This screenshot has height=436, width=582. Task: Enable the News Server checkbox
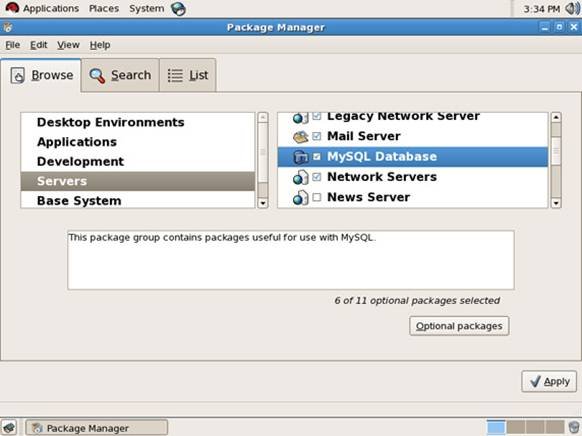pos(317,197)
